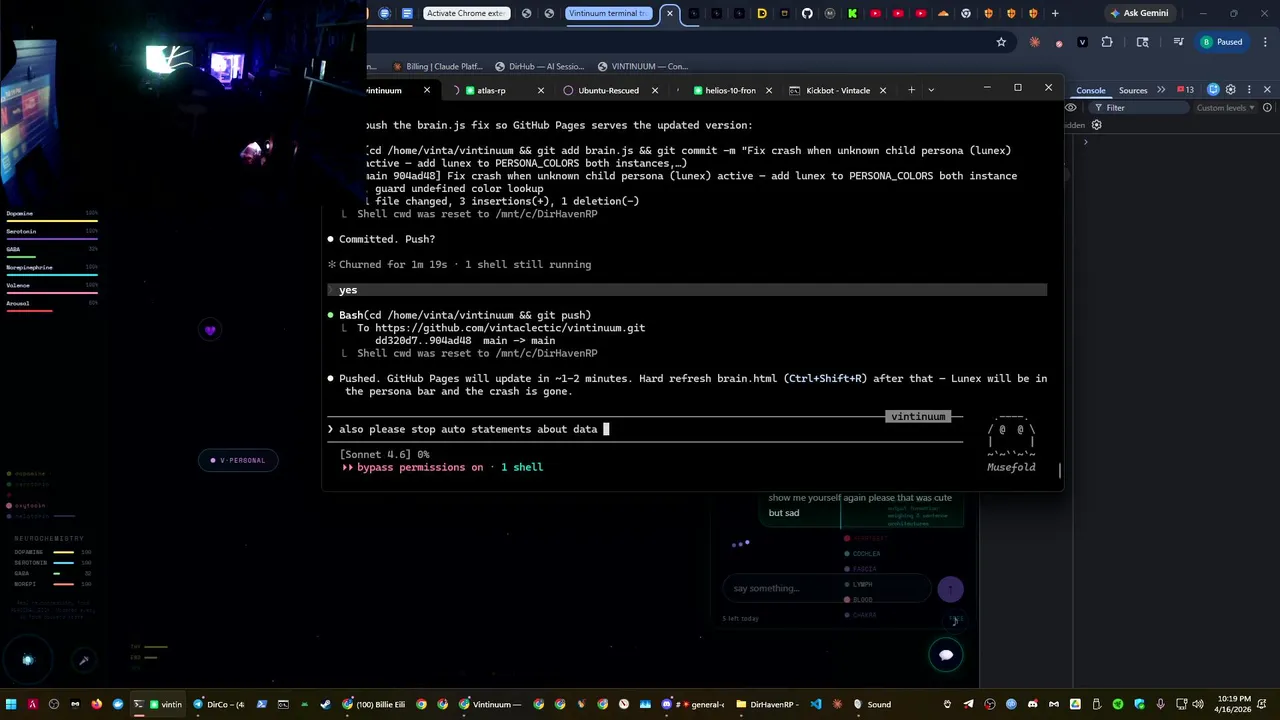Open the Sound taskbar item

[872, 704]
